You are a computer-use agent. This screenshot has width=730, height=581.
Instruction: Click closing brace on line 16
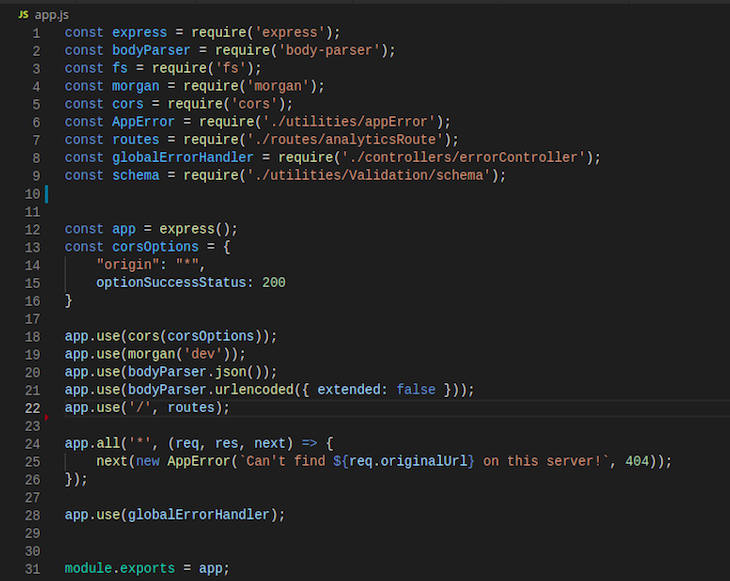click(x=68, y=301)
